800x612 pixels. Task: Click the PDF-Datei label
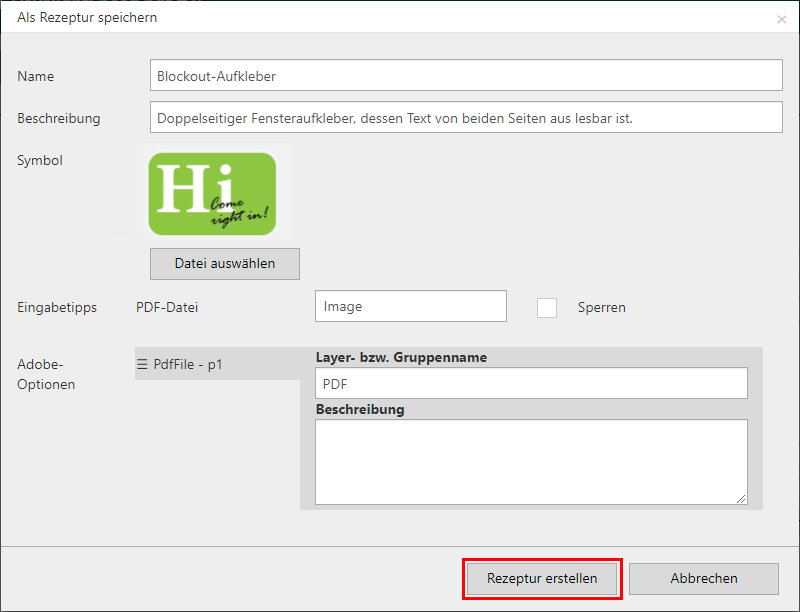167,308
